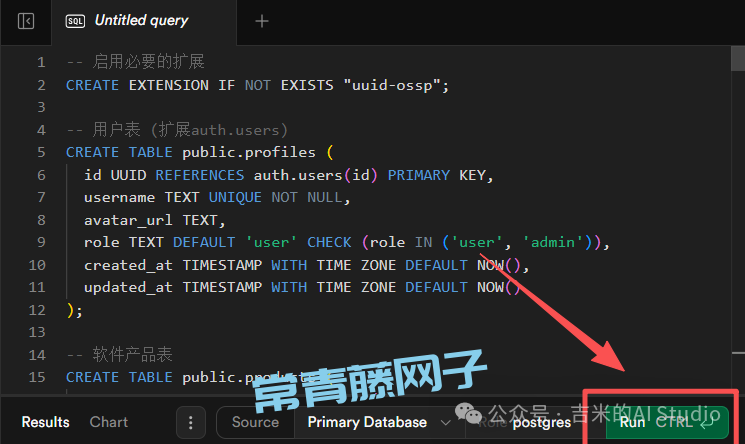Open the postgres role selector
The height and width of the screenshot is (444, 745).
(540, 422)
